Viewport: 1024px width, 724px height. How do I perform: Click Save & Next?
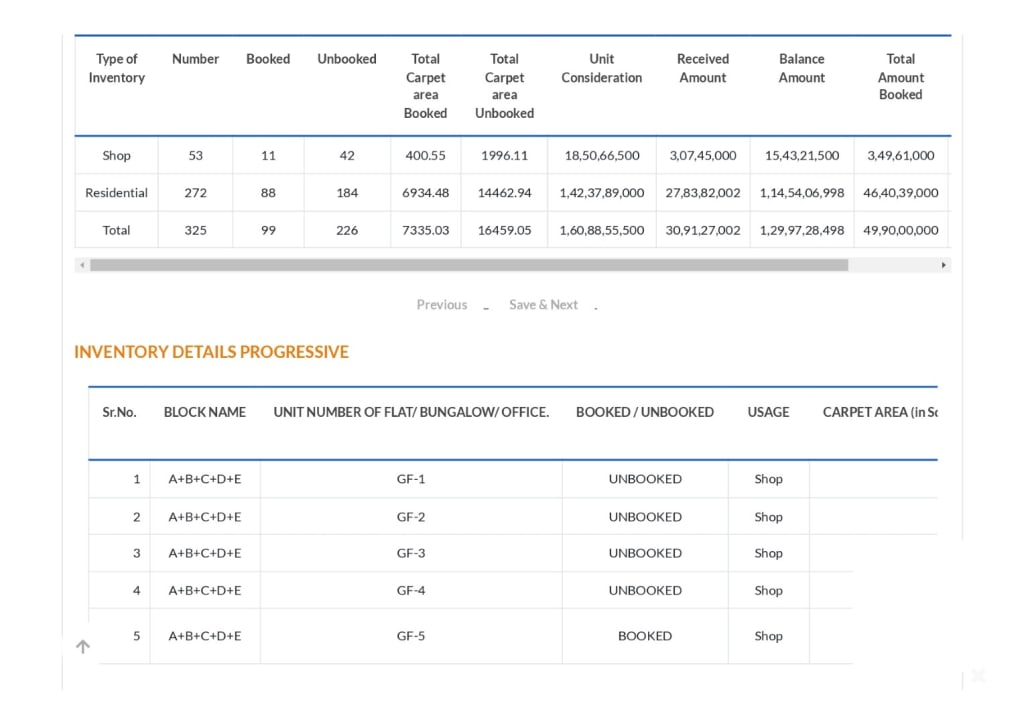coord(543,304)
